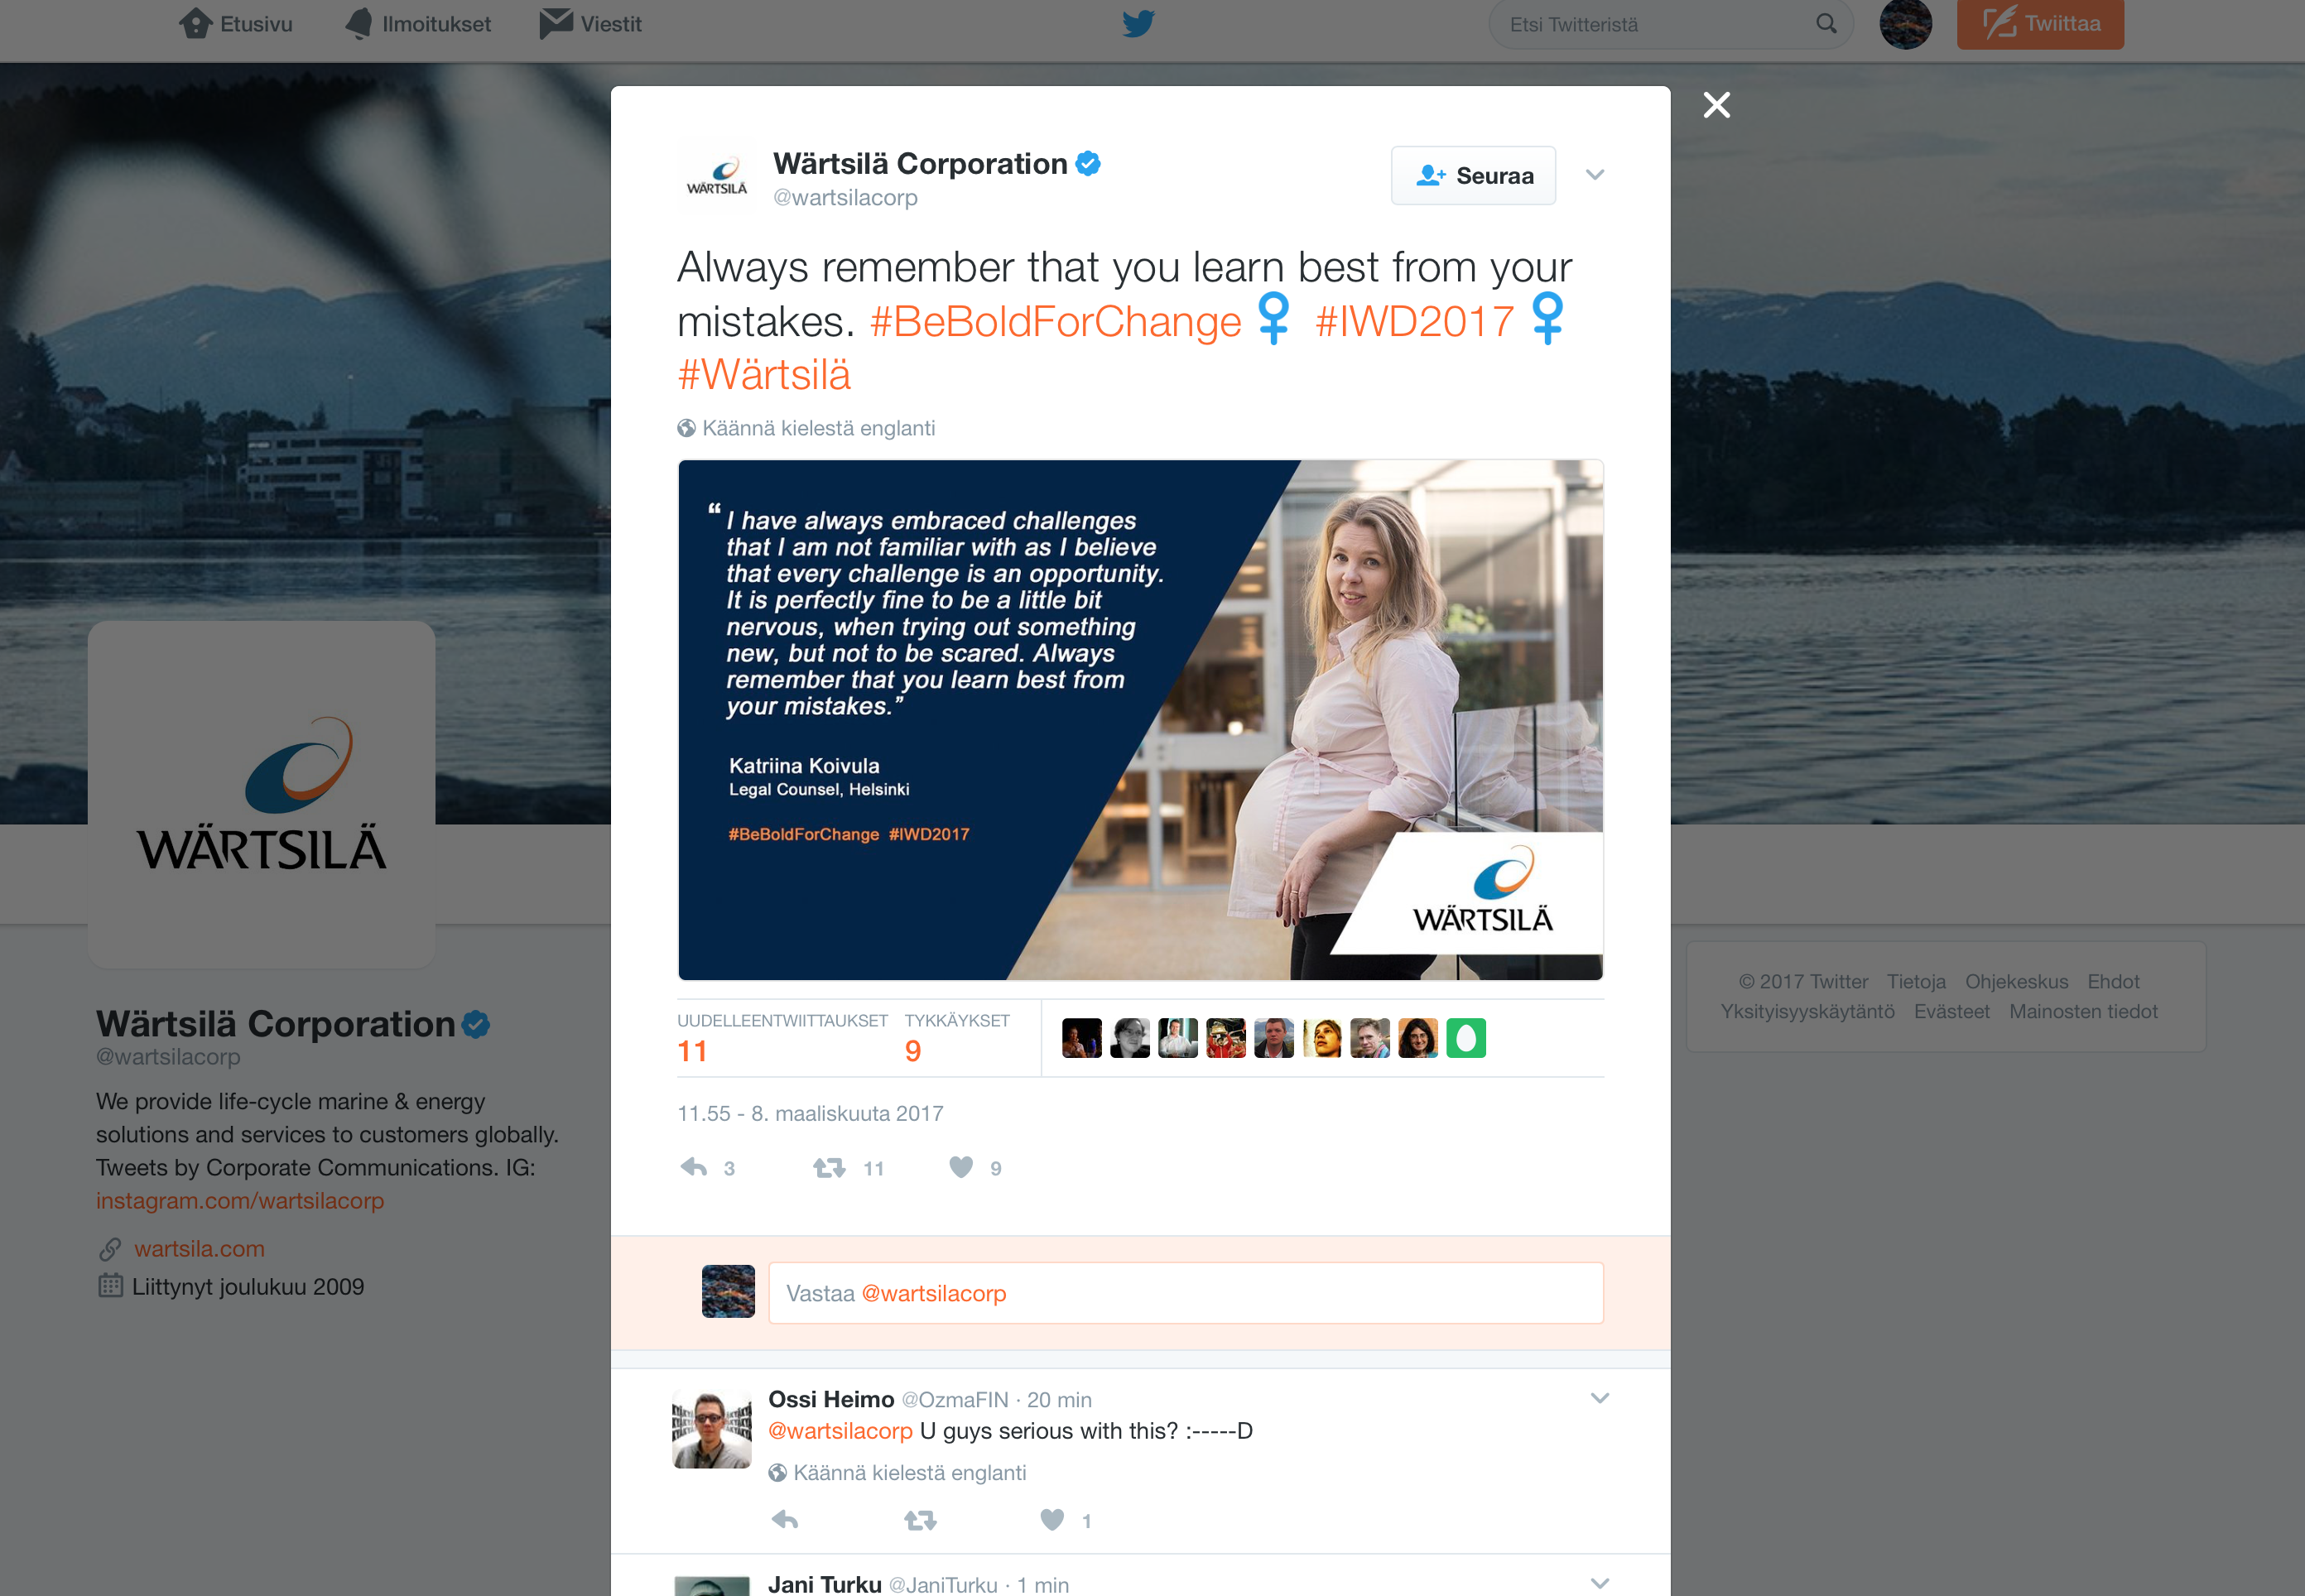
Task: Open user profile avatar in top bar
Action: [1905, 24]
